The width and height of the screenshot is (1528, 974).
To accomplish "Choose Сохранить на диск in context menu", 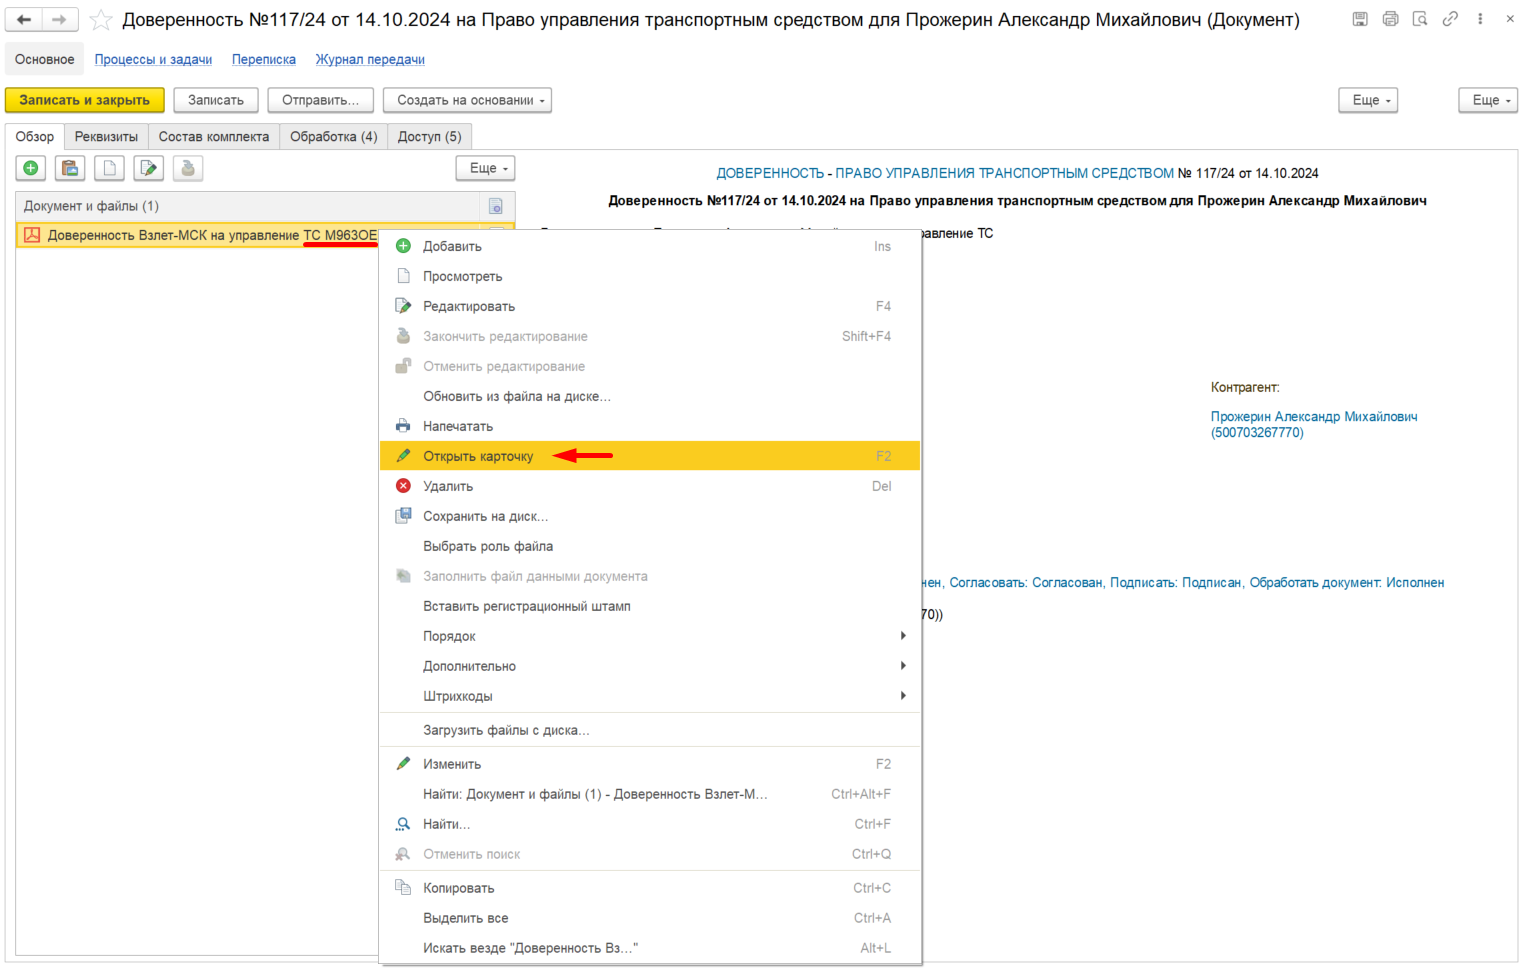I will [x=650, y=516].
